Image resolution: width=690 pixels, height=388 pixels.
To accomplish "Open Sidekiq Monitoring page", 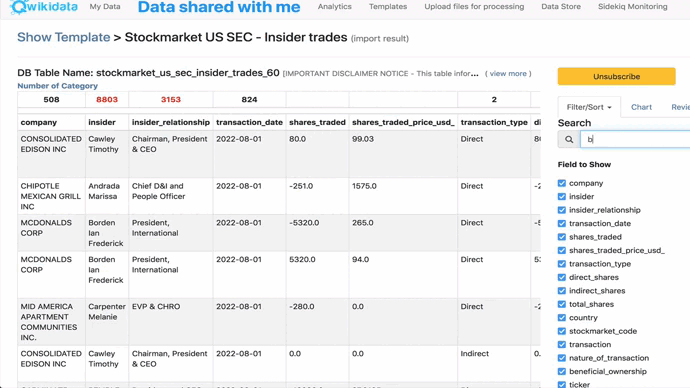I will 632,7.
